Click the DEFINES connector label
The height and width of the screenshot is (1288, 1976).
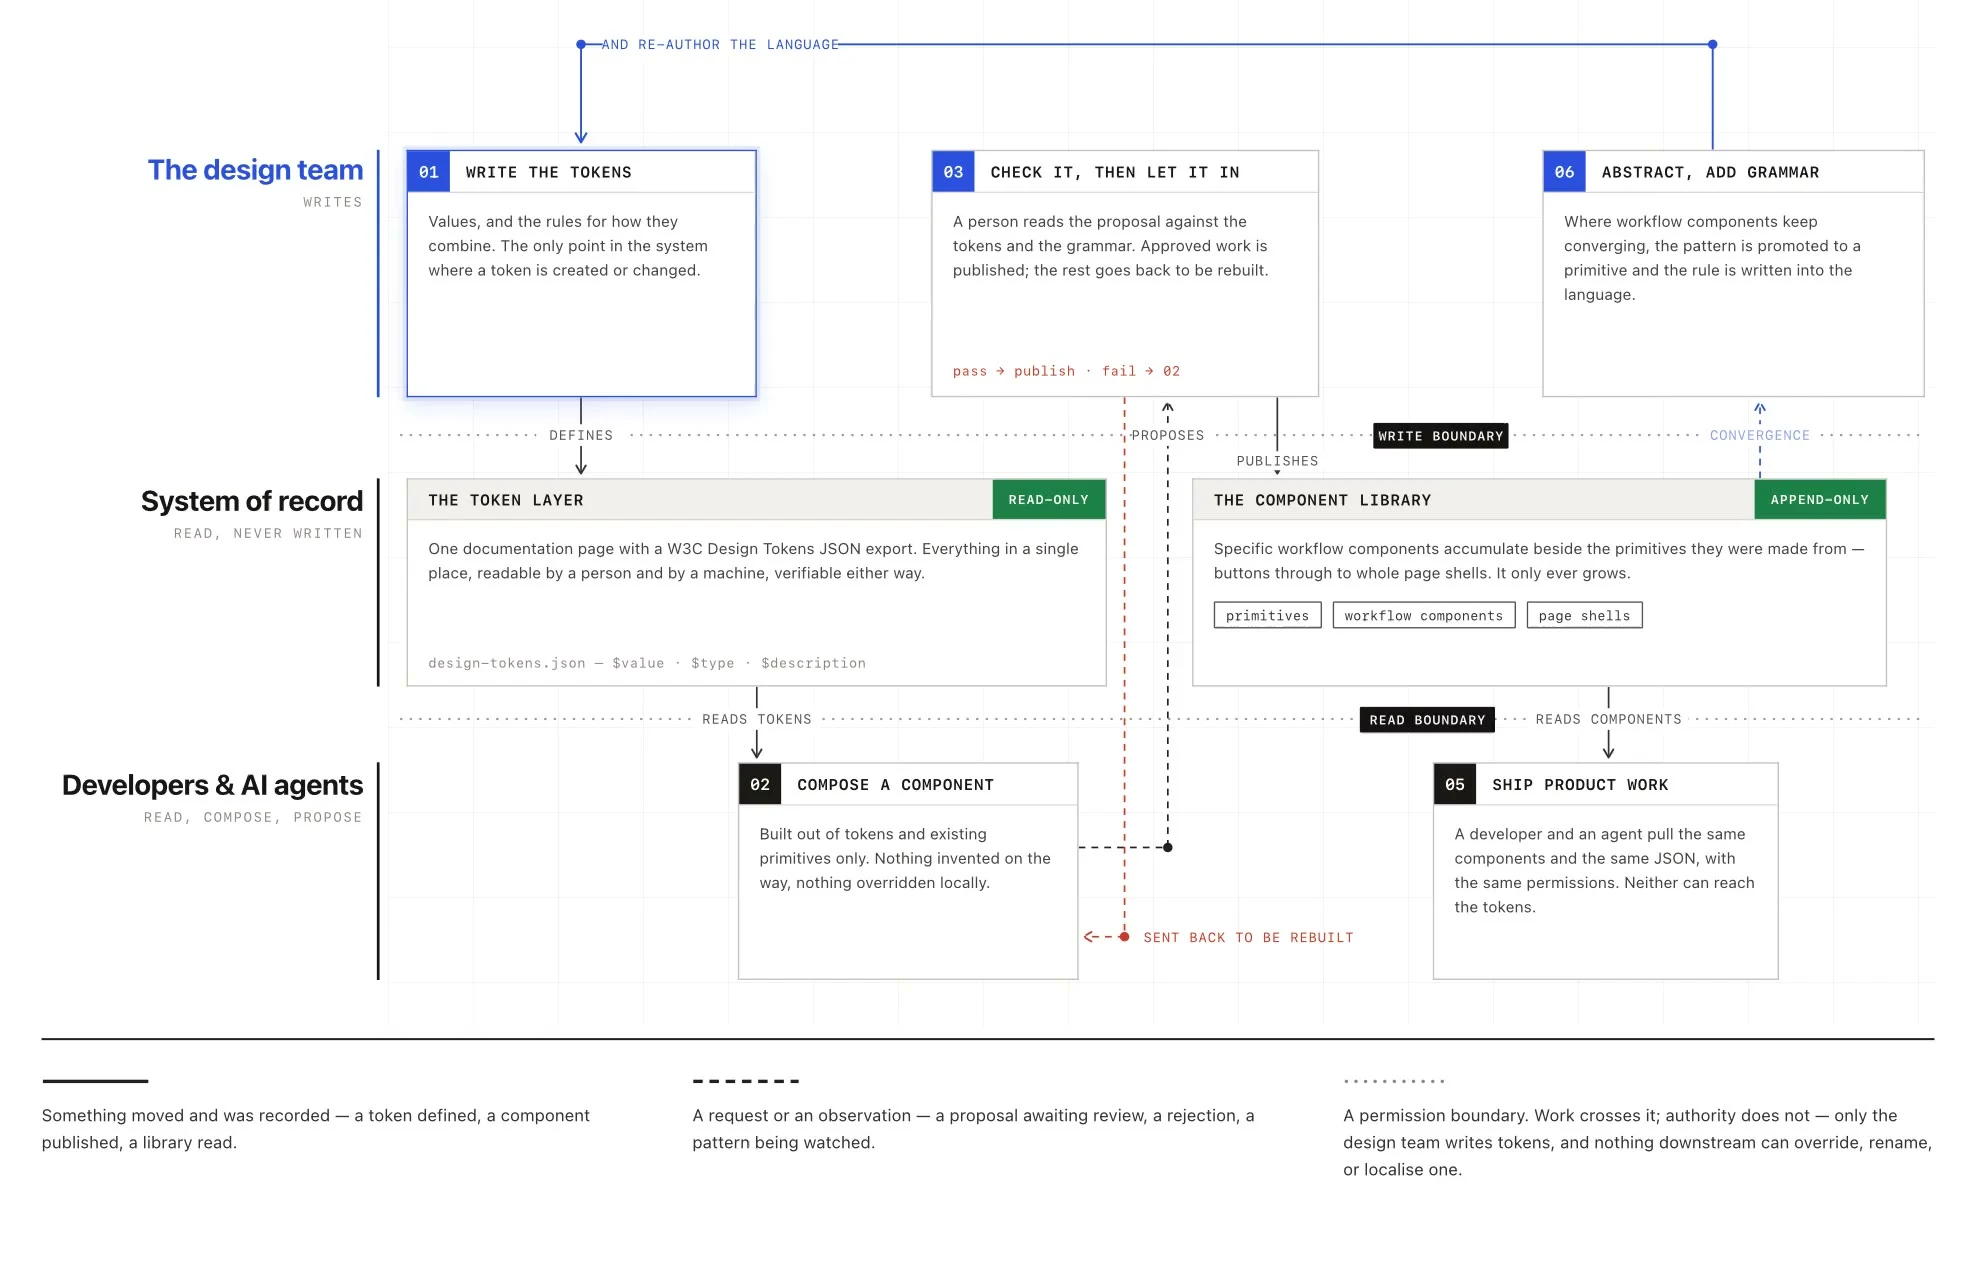pyautogui.click(x=581, y=436)
